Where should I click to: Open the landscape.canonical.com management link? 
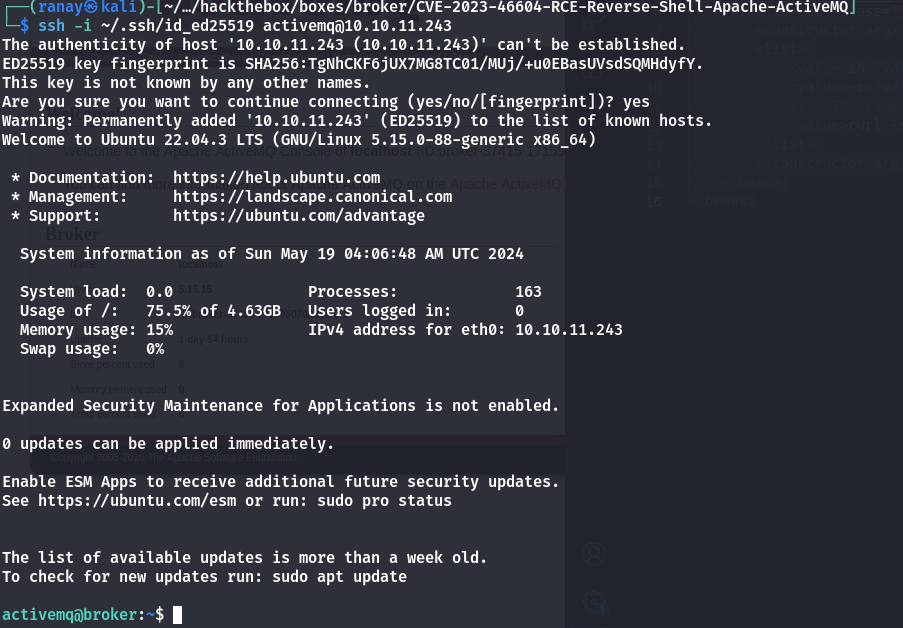point(312,197)
